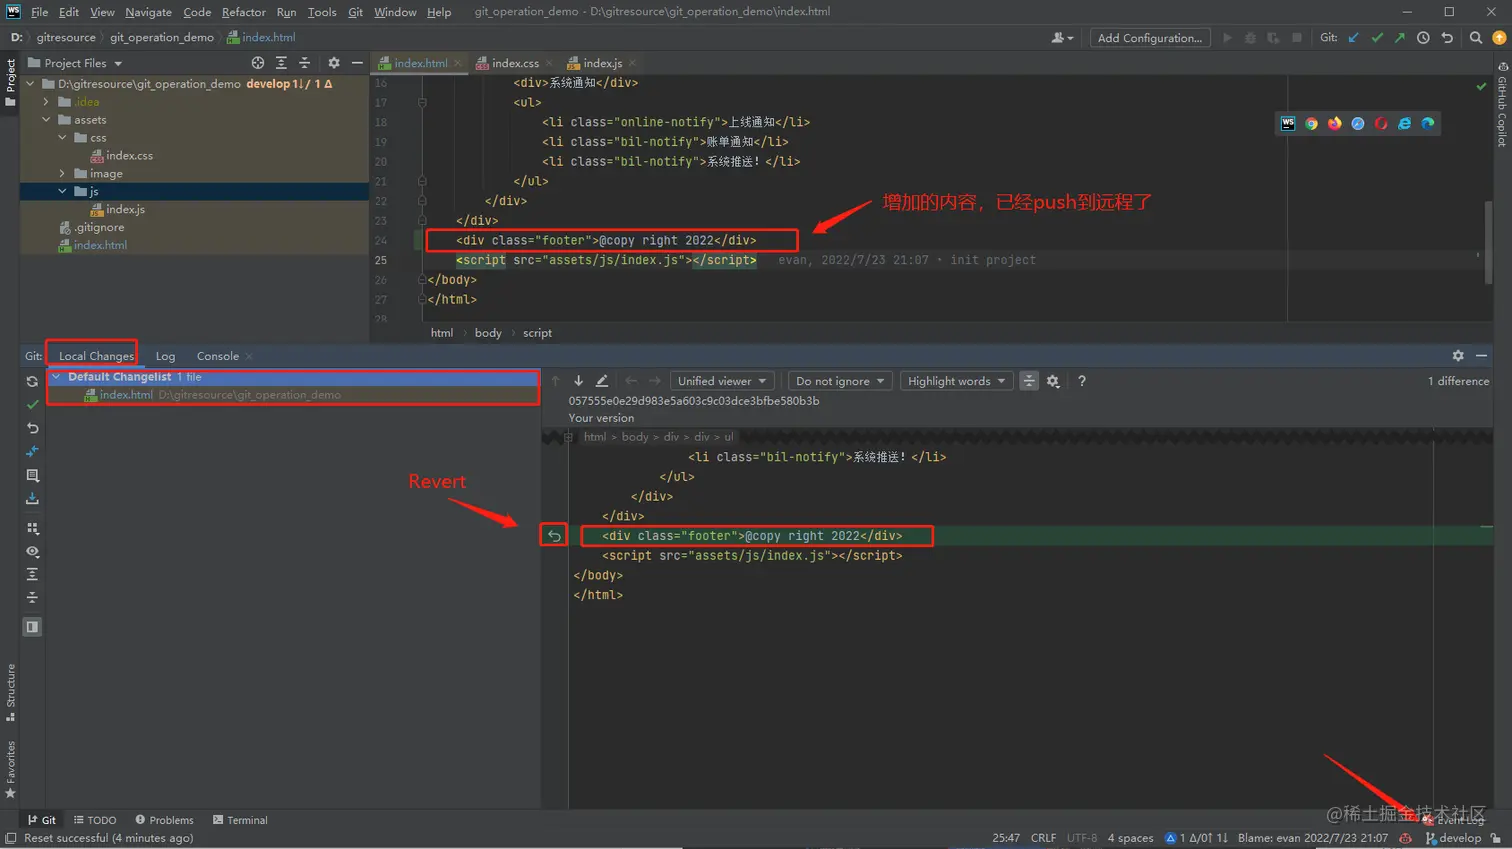Screen dimensions: 1512x849
Task: Click the Git Rollback icon in top toolbar
Action: click(1447, 38)
